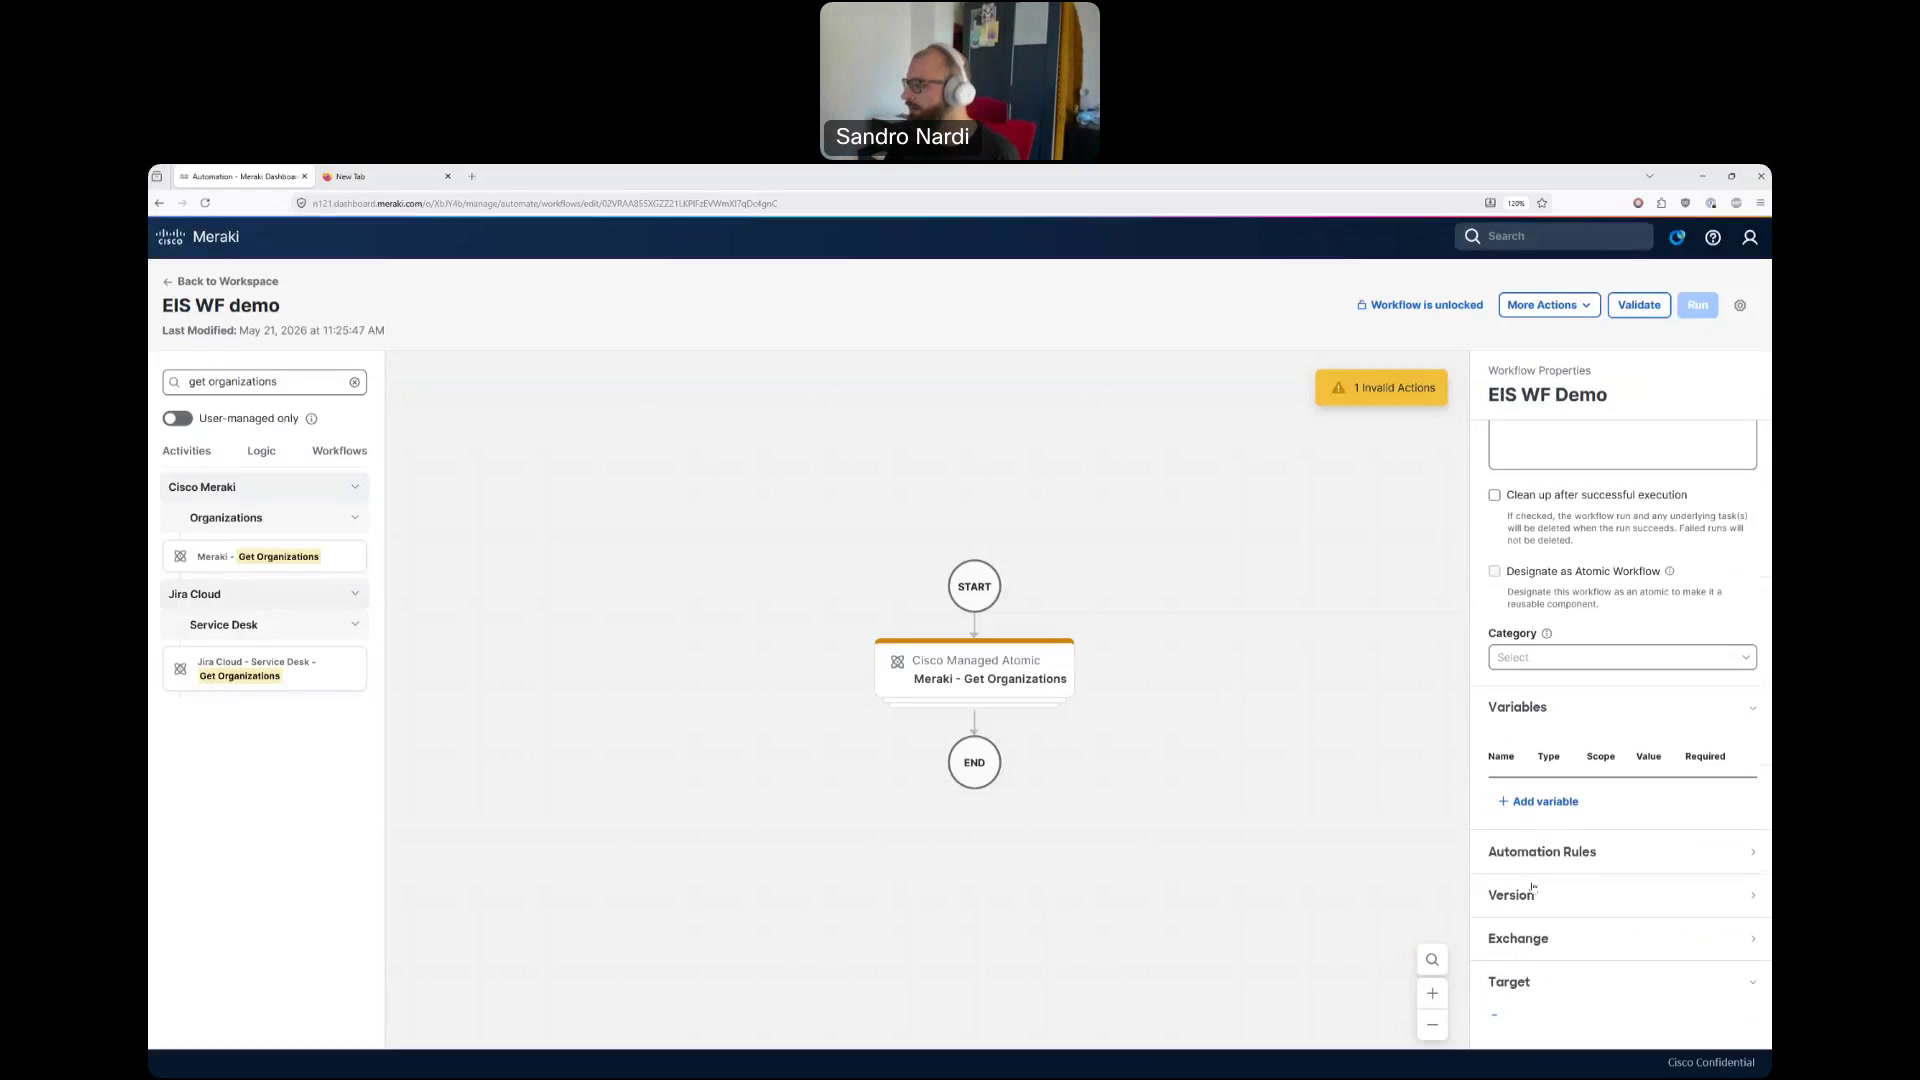The height and width of the screenshot is (1080, 1920).
Task: Switch to the Workflows tab
Action: [339, 451]
